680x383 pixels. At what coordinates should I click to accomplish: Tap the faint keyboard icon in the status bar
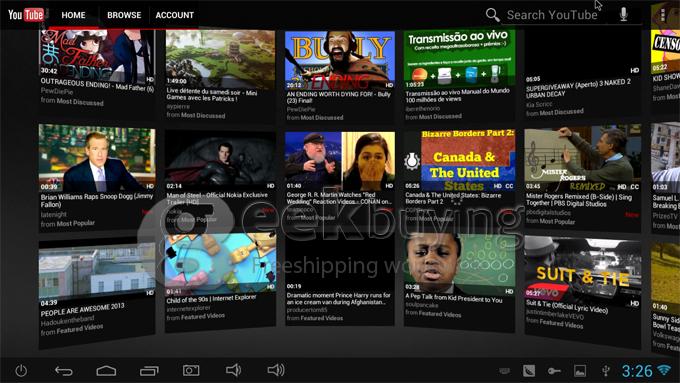point(504,371)
